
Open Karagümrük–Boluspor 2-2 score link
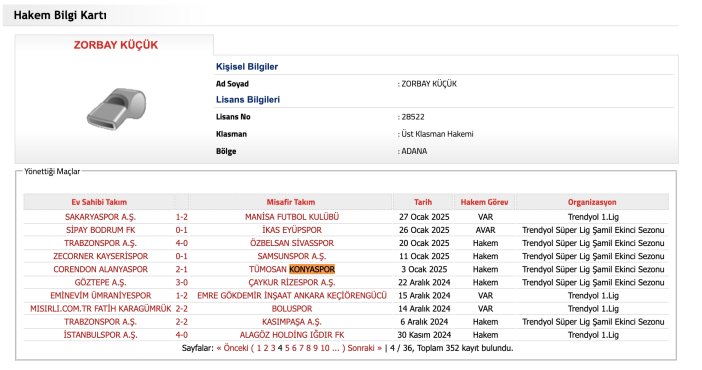[181, 309]
